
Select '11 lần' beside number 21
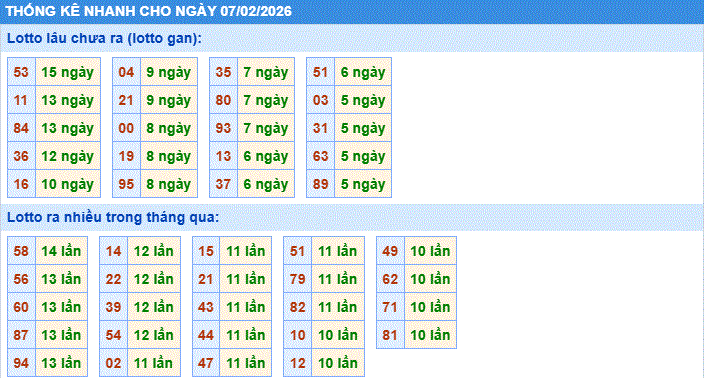(x=245, y=279)
